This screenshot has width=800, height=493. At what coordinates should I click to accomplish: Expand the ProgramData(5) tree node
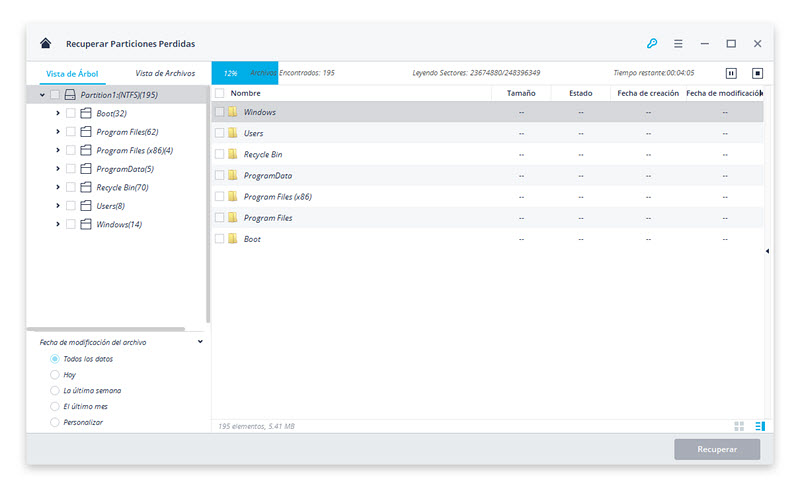[58, 168]
